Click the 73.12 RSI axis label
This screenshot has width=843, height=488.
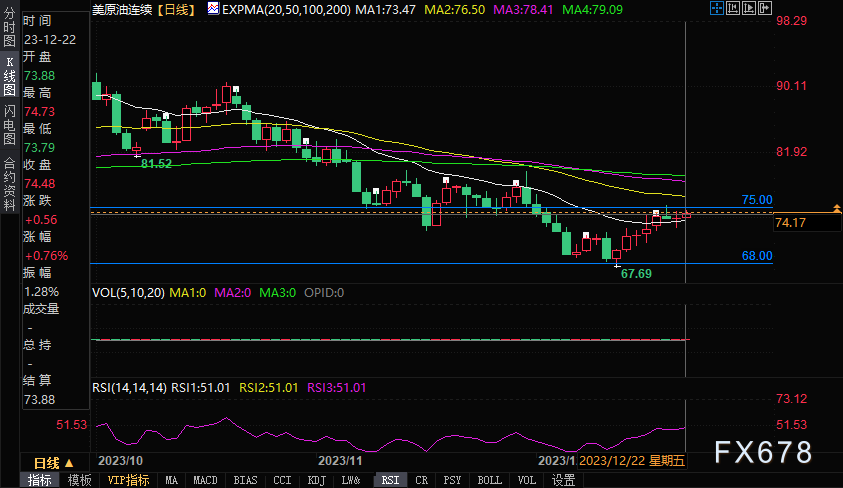click(x=791, y=399)
